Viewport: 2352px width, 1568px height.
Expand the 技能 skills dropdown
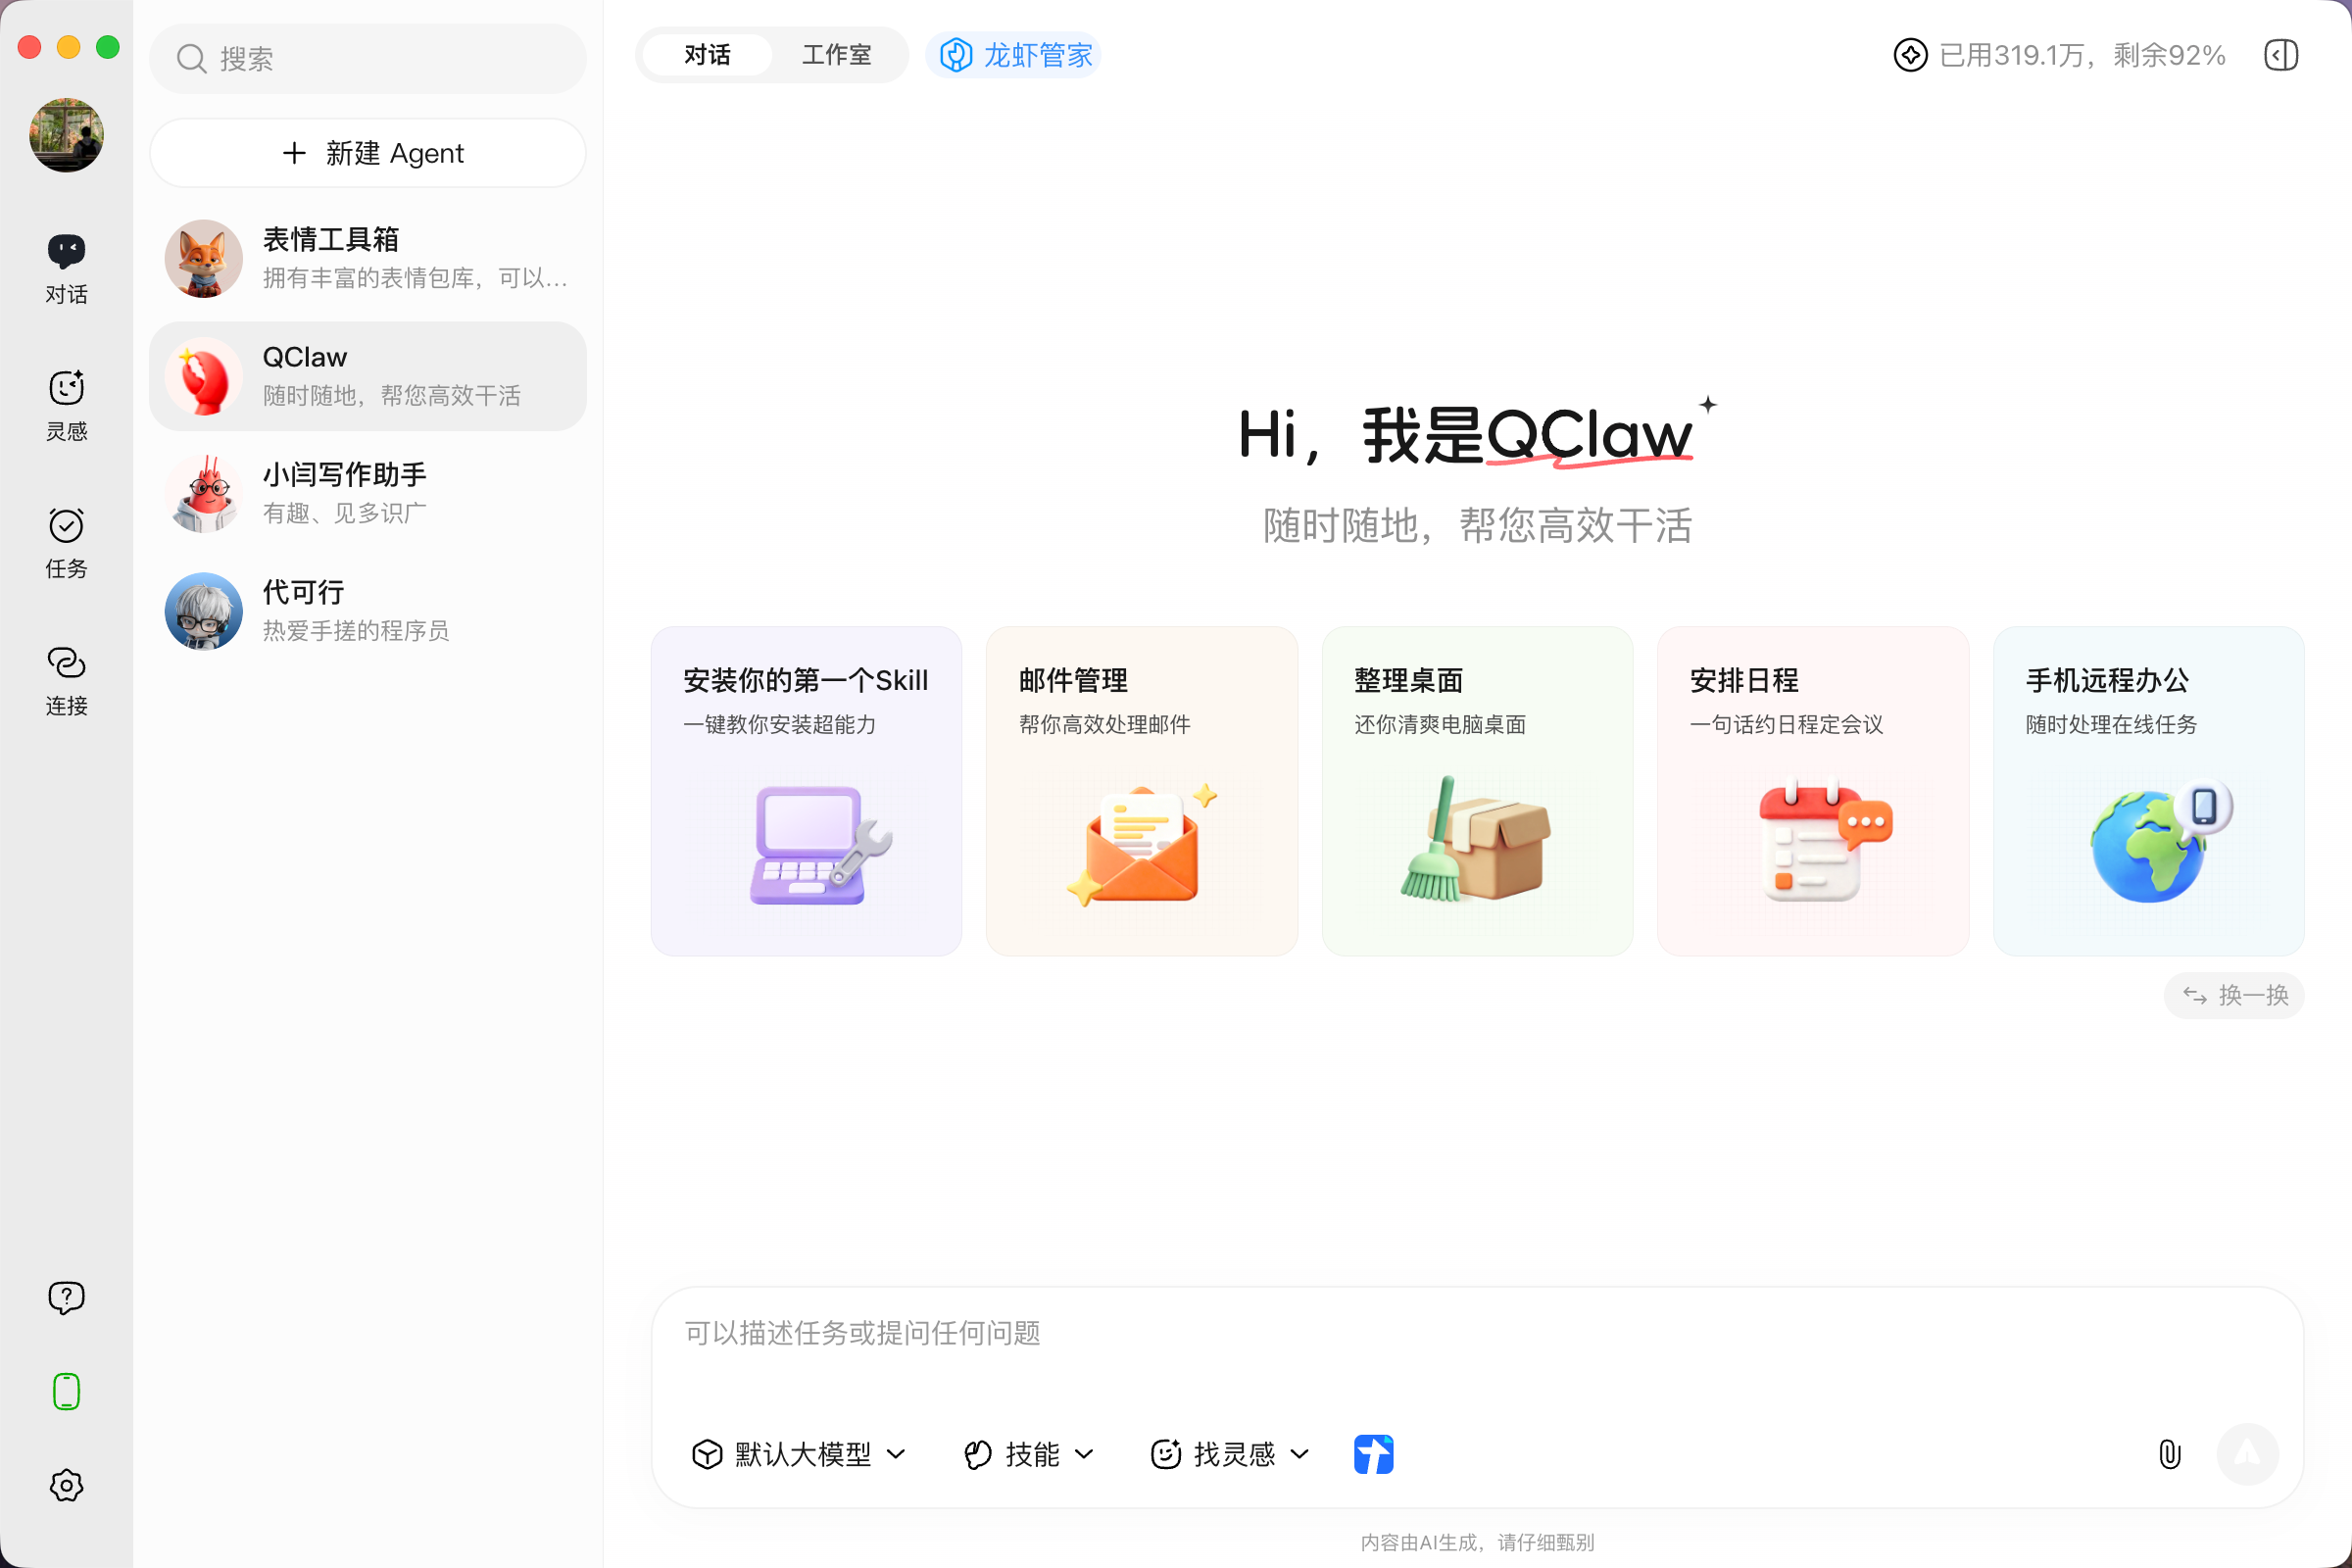pyautogui.click(x=1029, y=1453)
